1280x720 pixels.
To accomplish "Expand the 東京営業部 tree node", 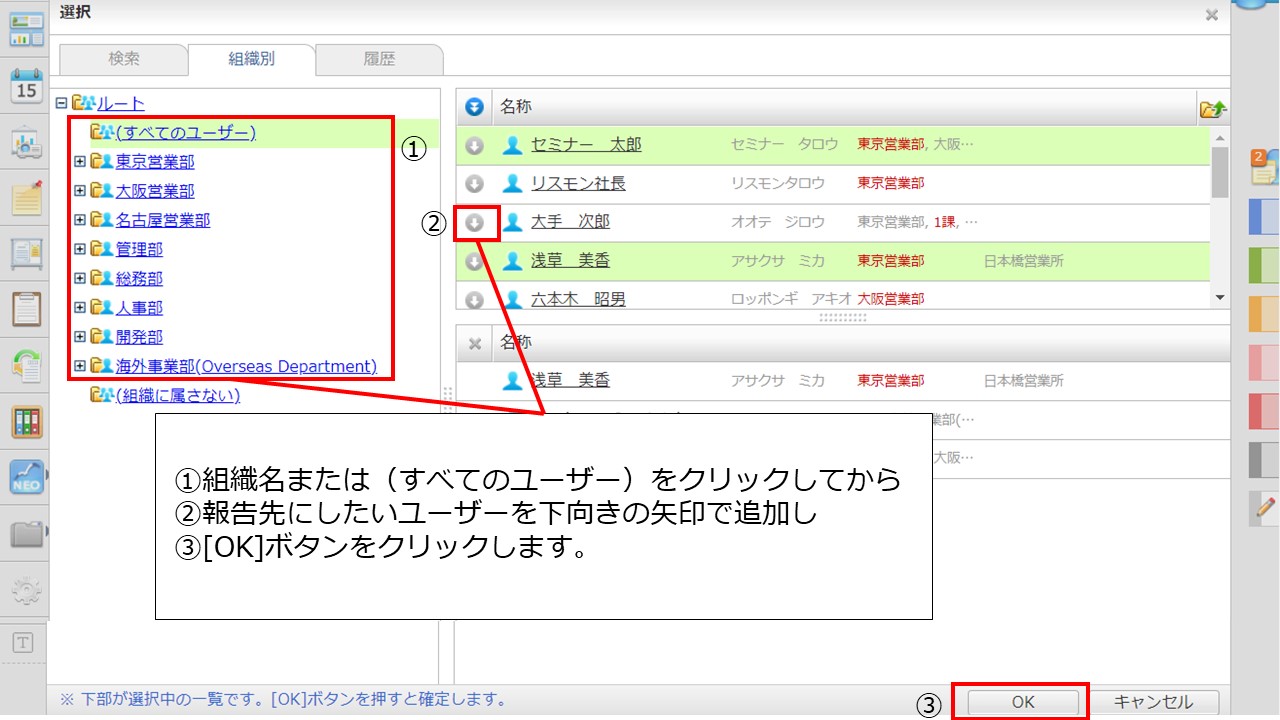I will coord(80,162).
